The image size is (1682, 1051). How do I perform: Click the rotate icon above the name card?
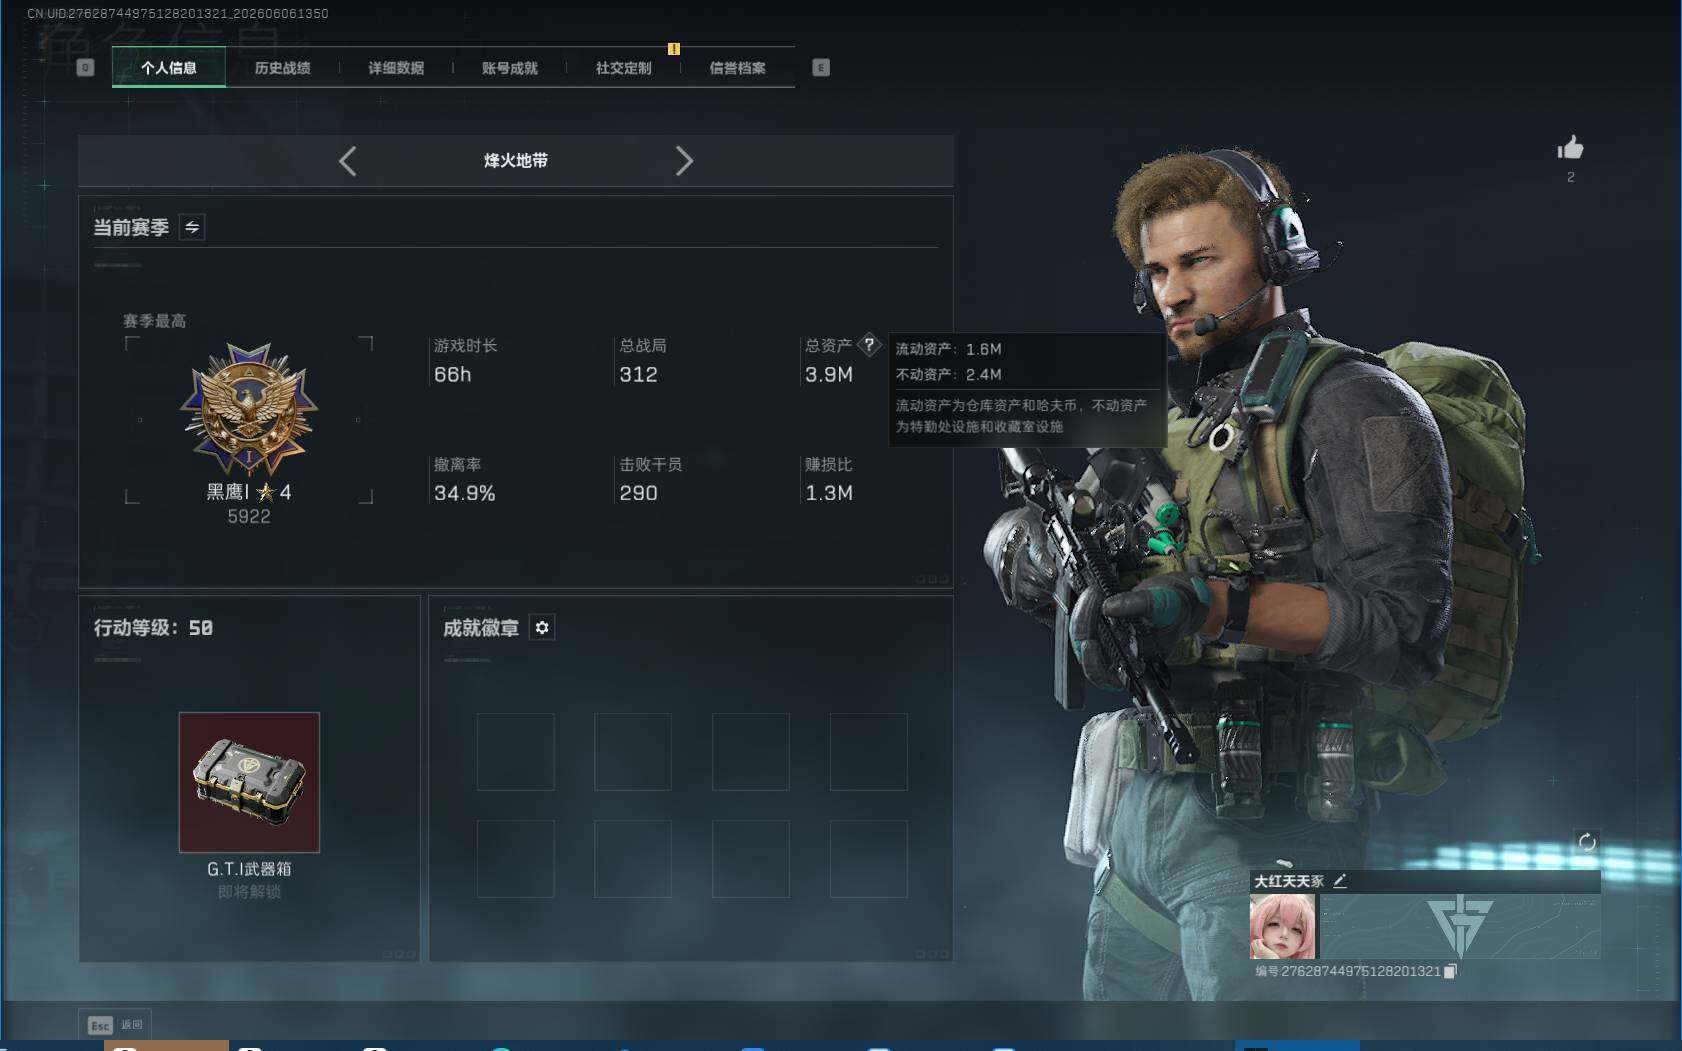click(x=1587, y=842)
